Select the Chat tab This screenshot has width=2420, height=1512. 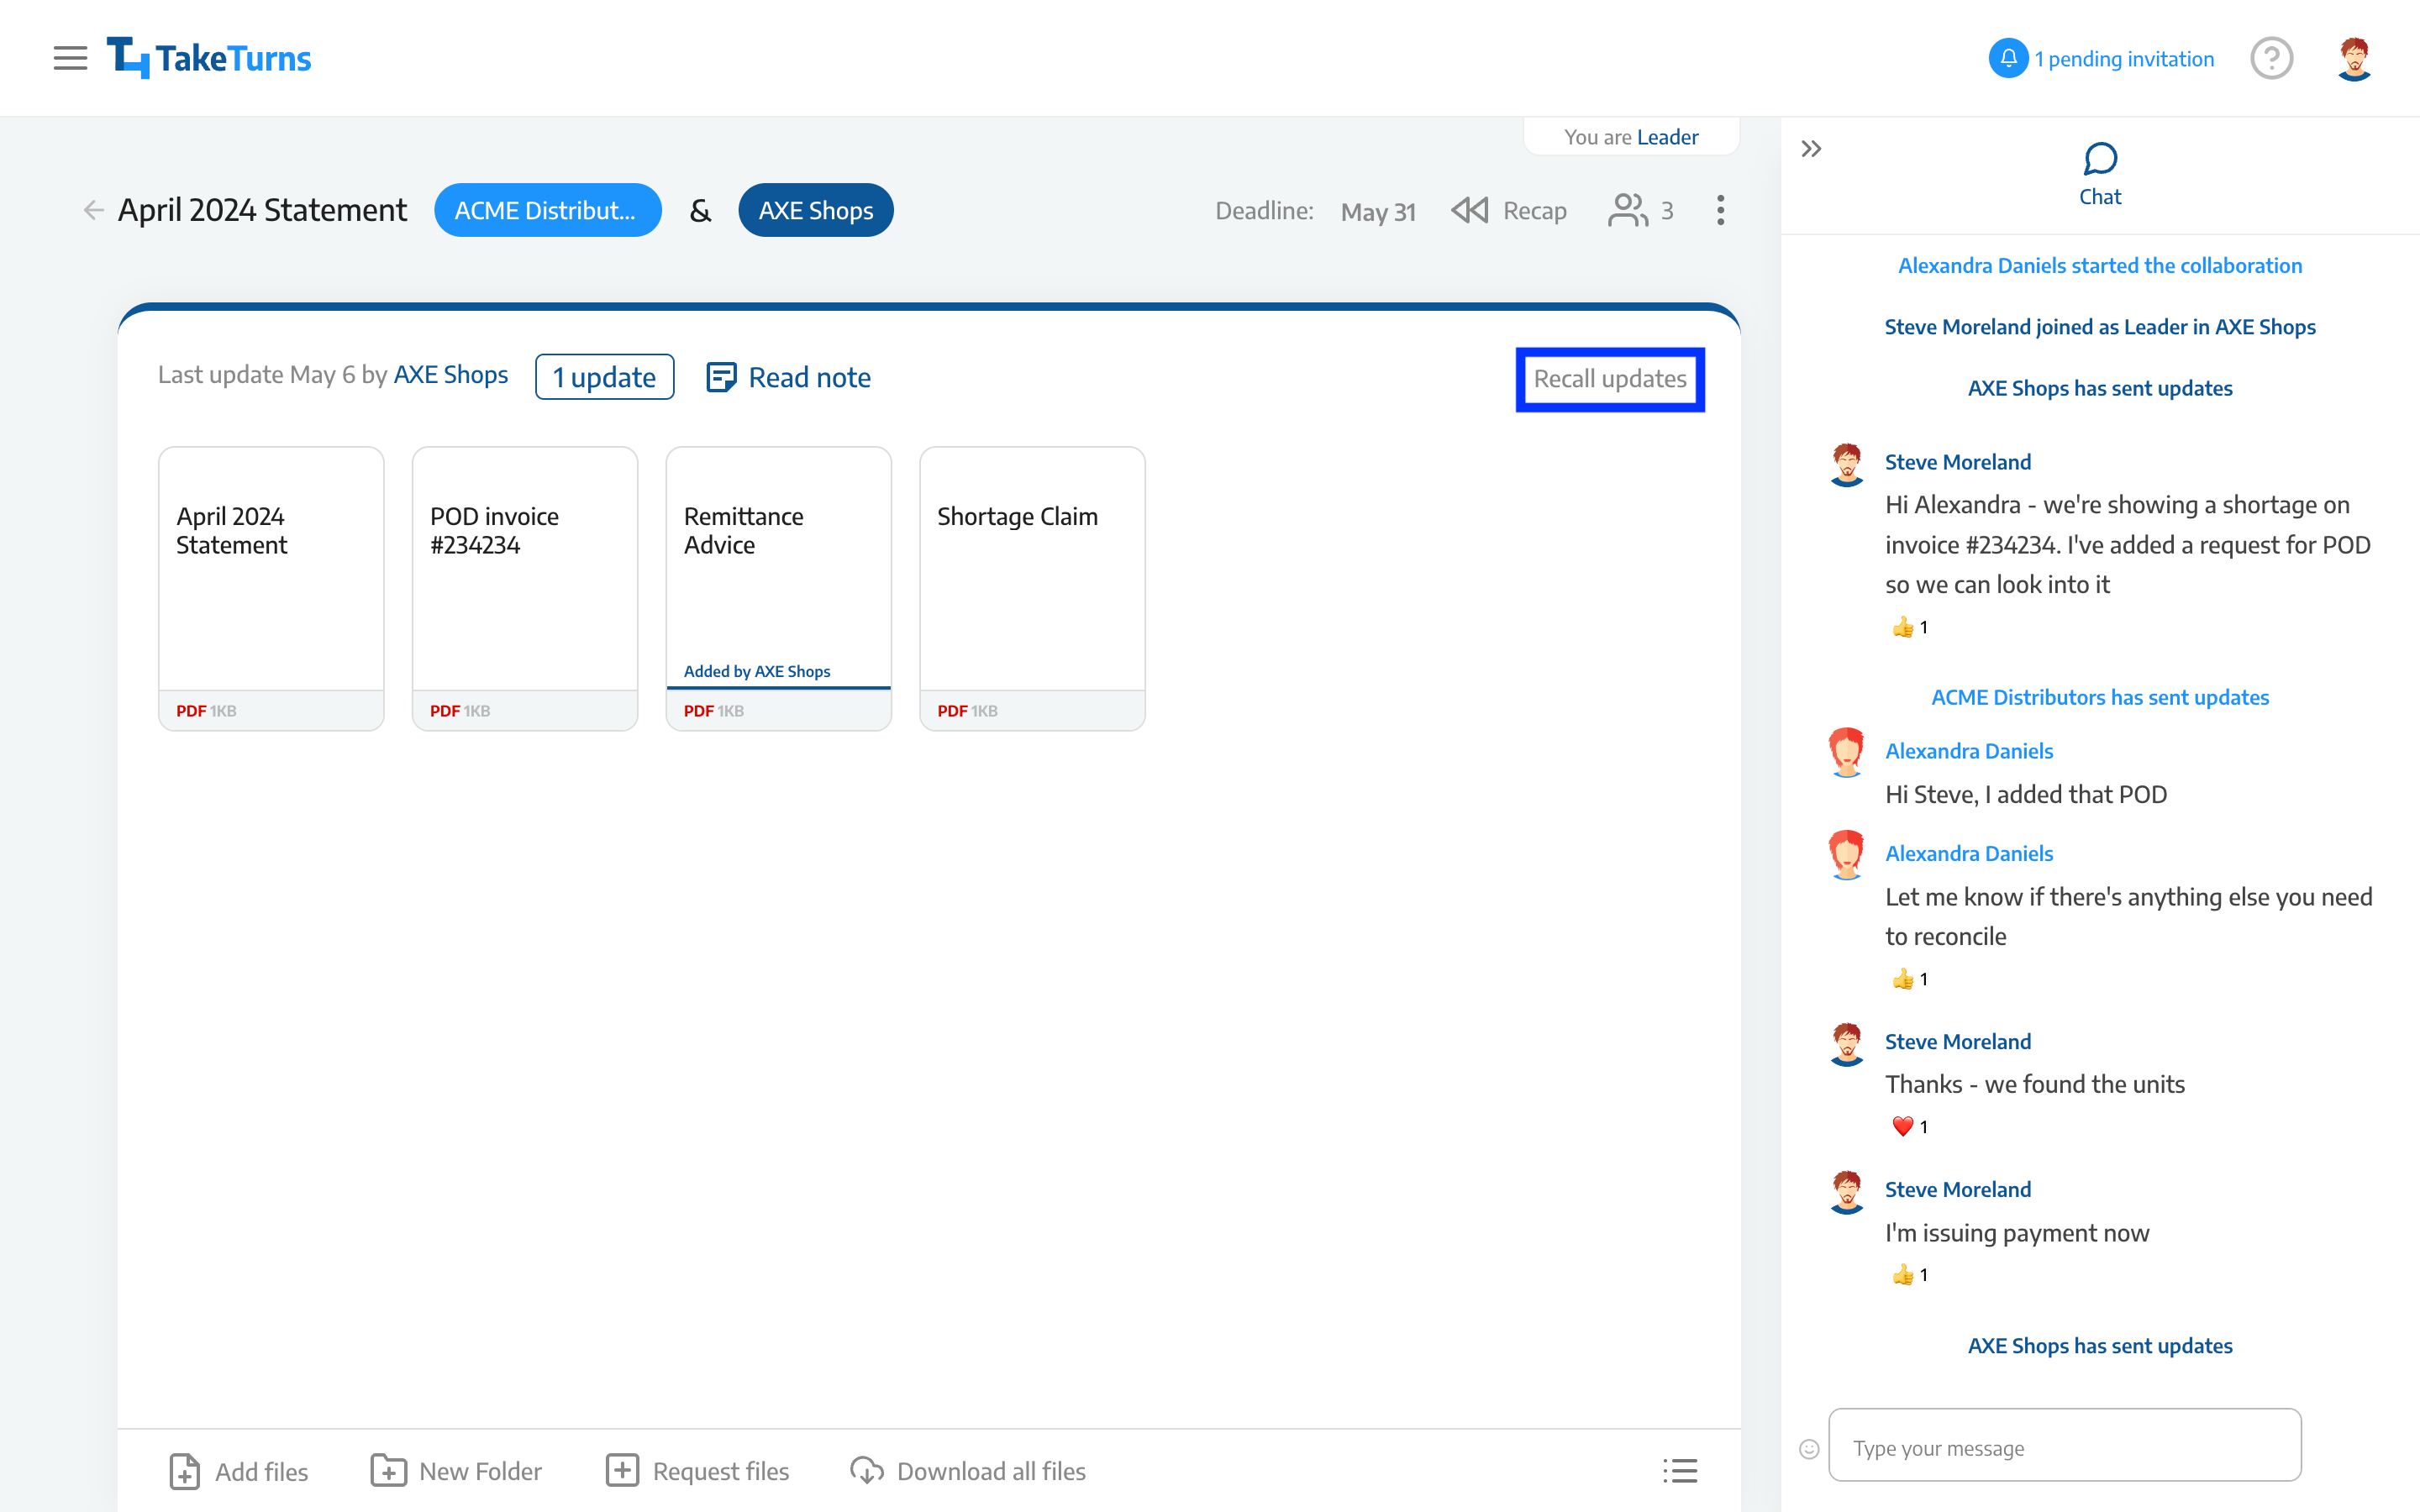coord(2100,175)
